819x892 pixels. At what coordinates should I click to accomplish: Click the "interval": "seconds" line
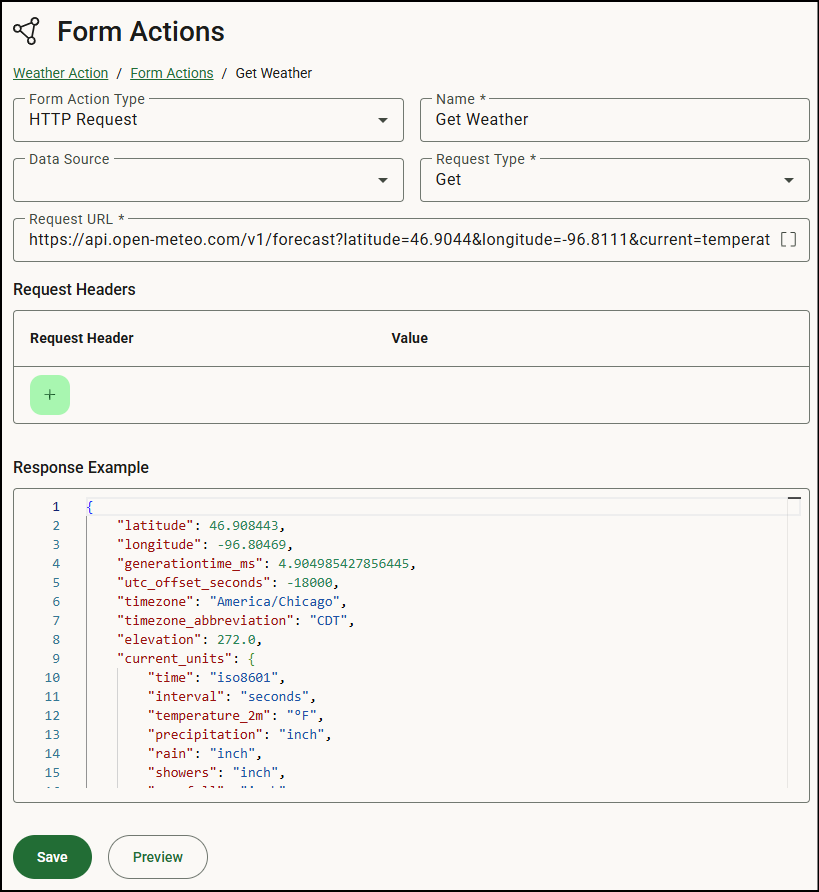point(231,696)
